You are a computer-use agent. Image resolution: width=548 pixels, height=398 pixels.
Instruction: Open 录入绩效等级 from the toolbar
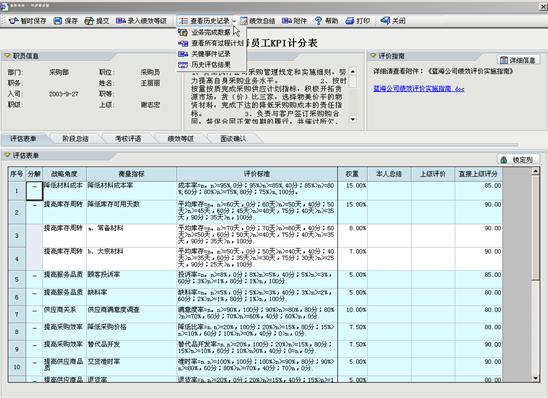click(x=141, y=21)
